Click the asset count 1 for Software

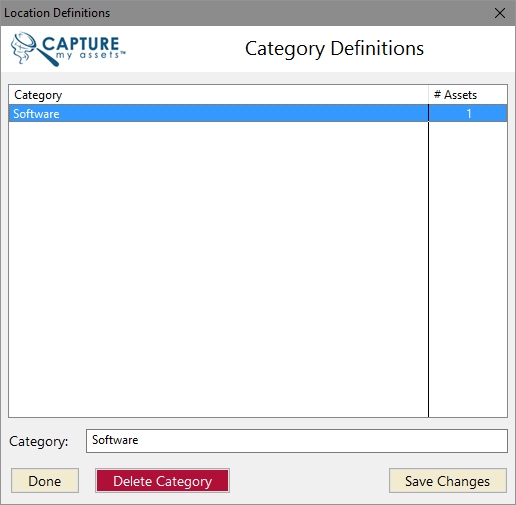pos(469,114)
